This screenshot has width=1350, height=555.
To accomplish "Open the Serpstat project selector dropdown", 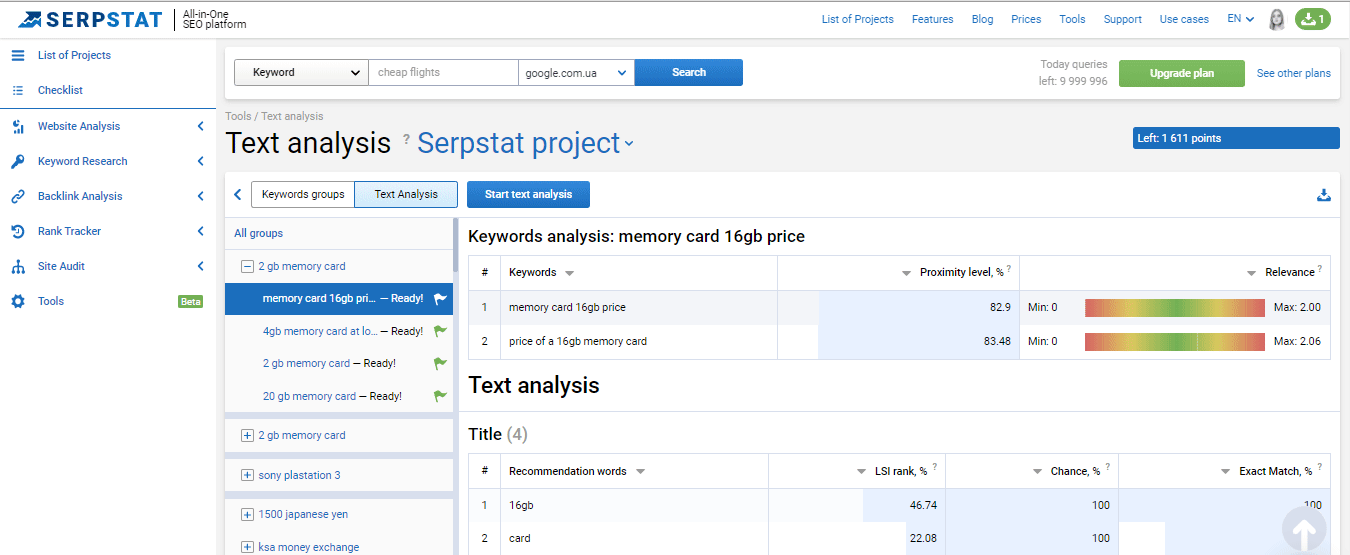I will click(x=525, y=144).
